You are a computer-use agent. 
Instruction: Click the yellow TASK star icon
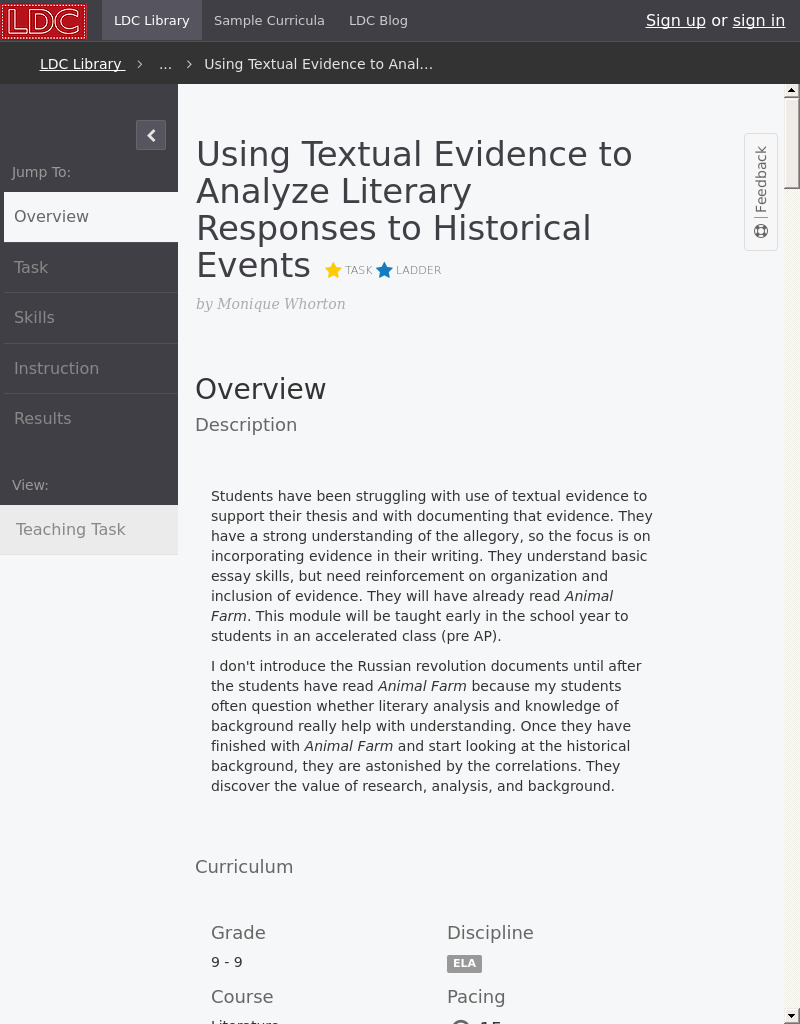point(333,270)
